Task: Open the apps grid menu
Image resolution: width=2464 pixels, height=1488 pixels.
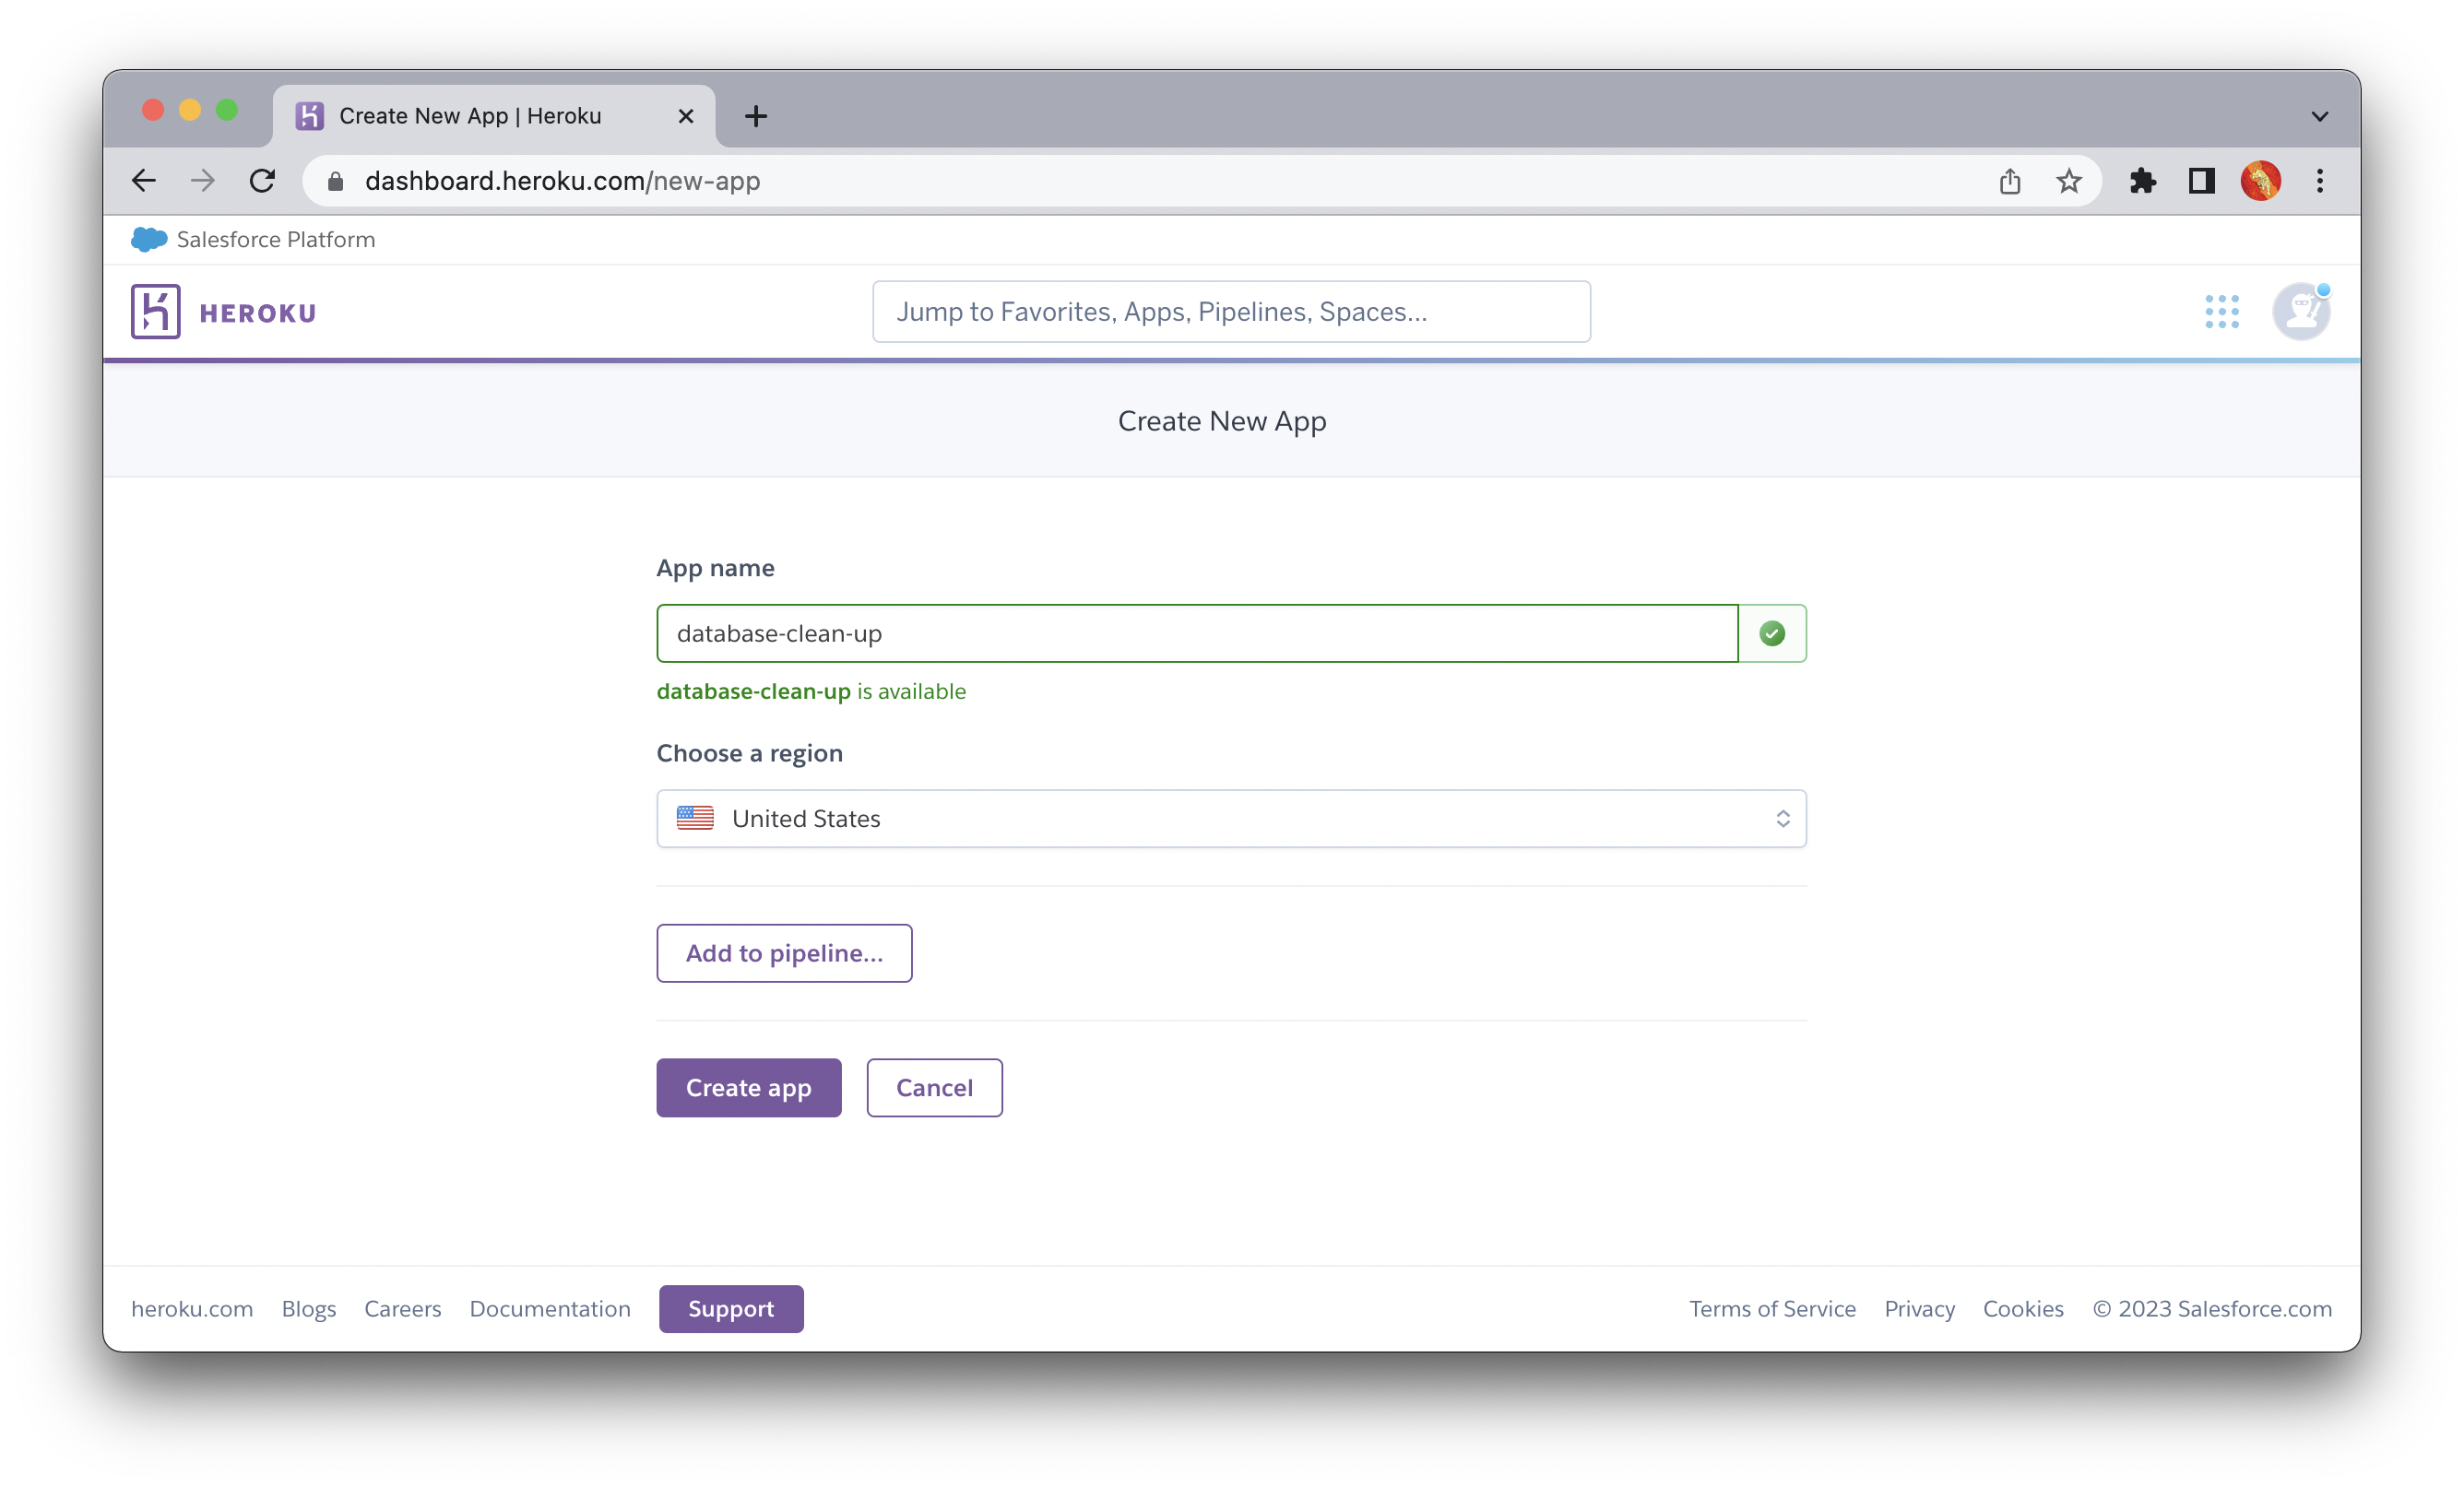Action: [2222, 311]
